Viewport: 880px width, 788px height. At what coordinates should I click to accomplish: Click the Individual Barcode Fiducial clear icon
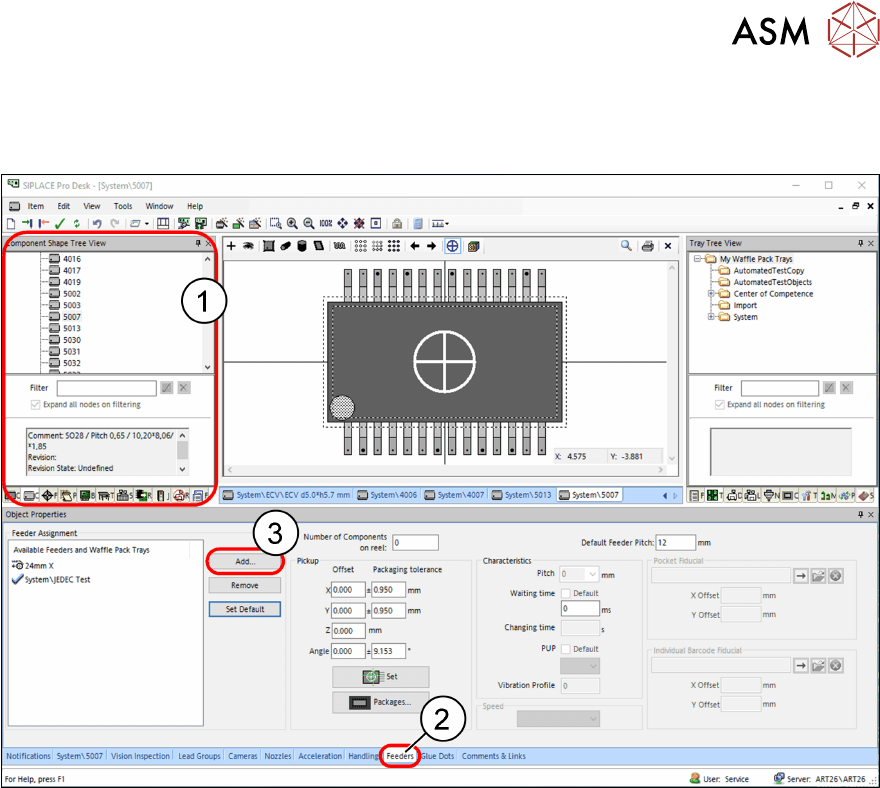click(836, 666)
